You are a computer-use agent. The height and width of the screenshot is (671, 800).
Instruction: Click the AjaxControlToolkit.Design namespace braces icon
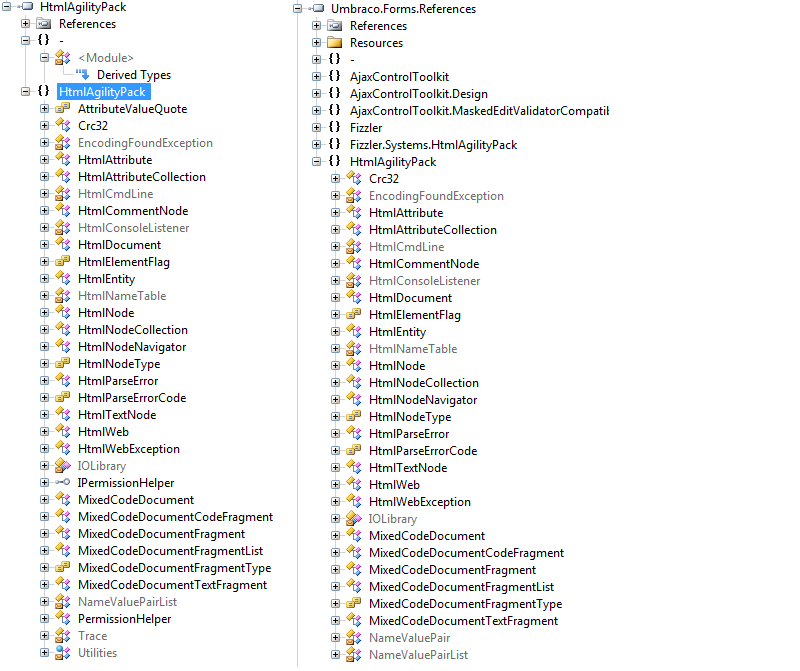335,93
